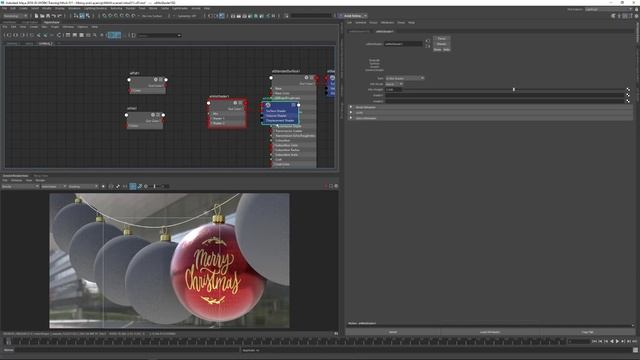Toggle the Attribute Editor icon at top right
Screen dimensions: 640x360
(x=624, y=16)
